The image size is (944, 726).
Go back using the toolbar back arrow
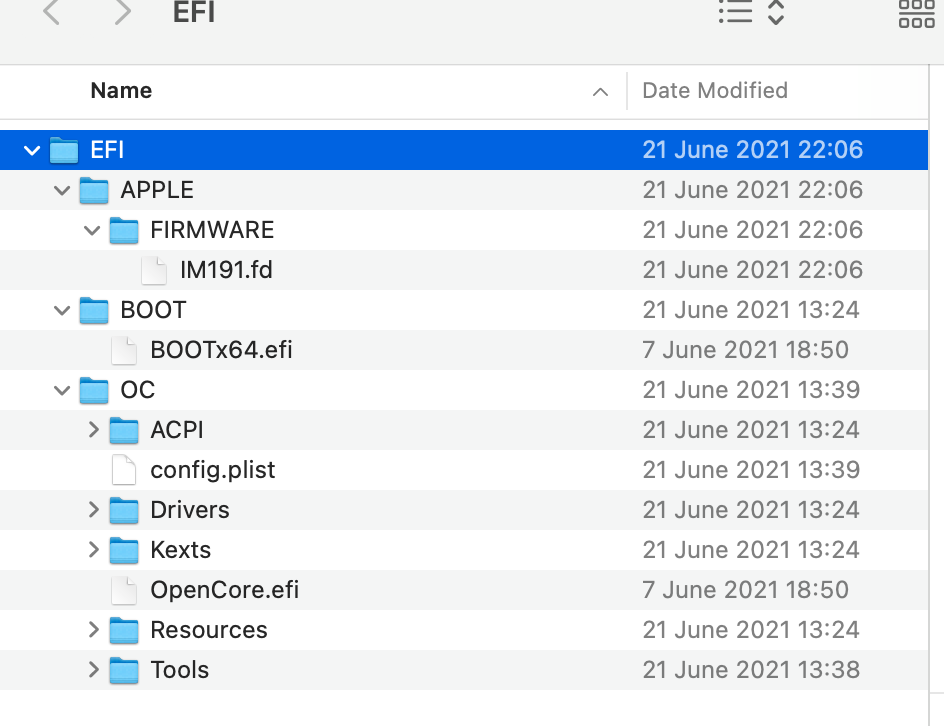coord(52,12)
